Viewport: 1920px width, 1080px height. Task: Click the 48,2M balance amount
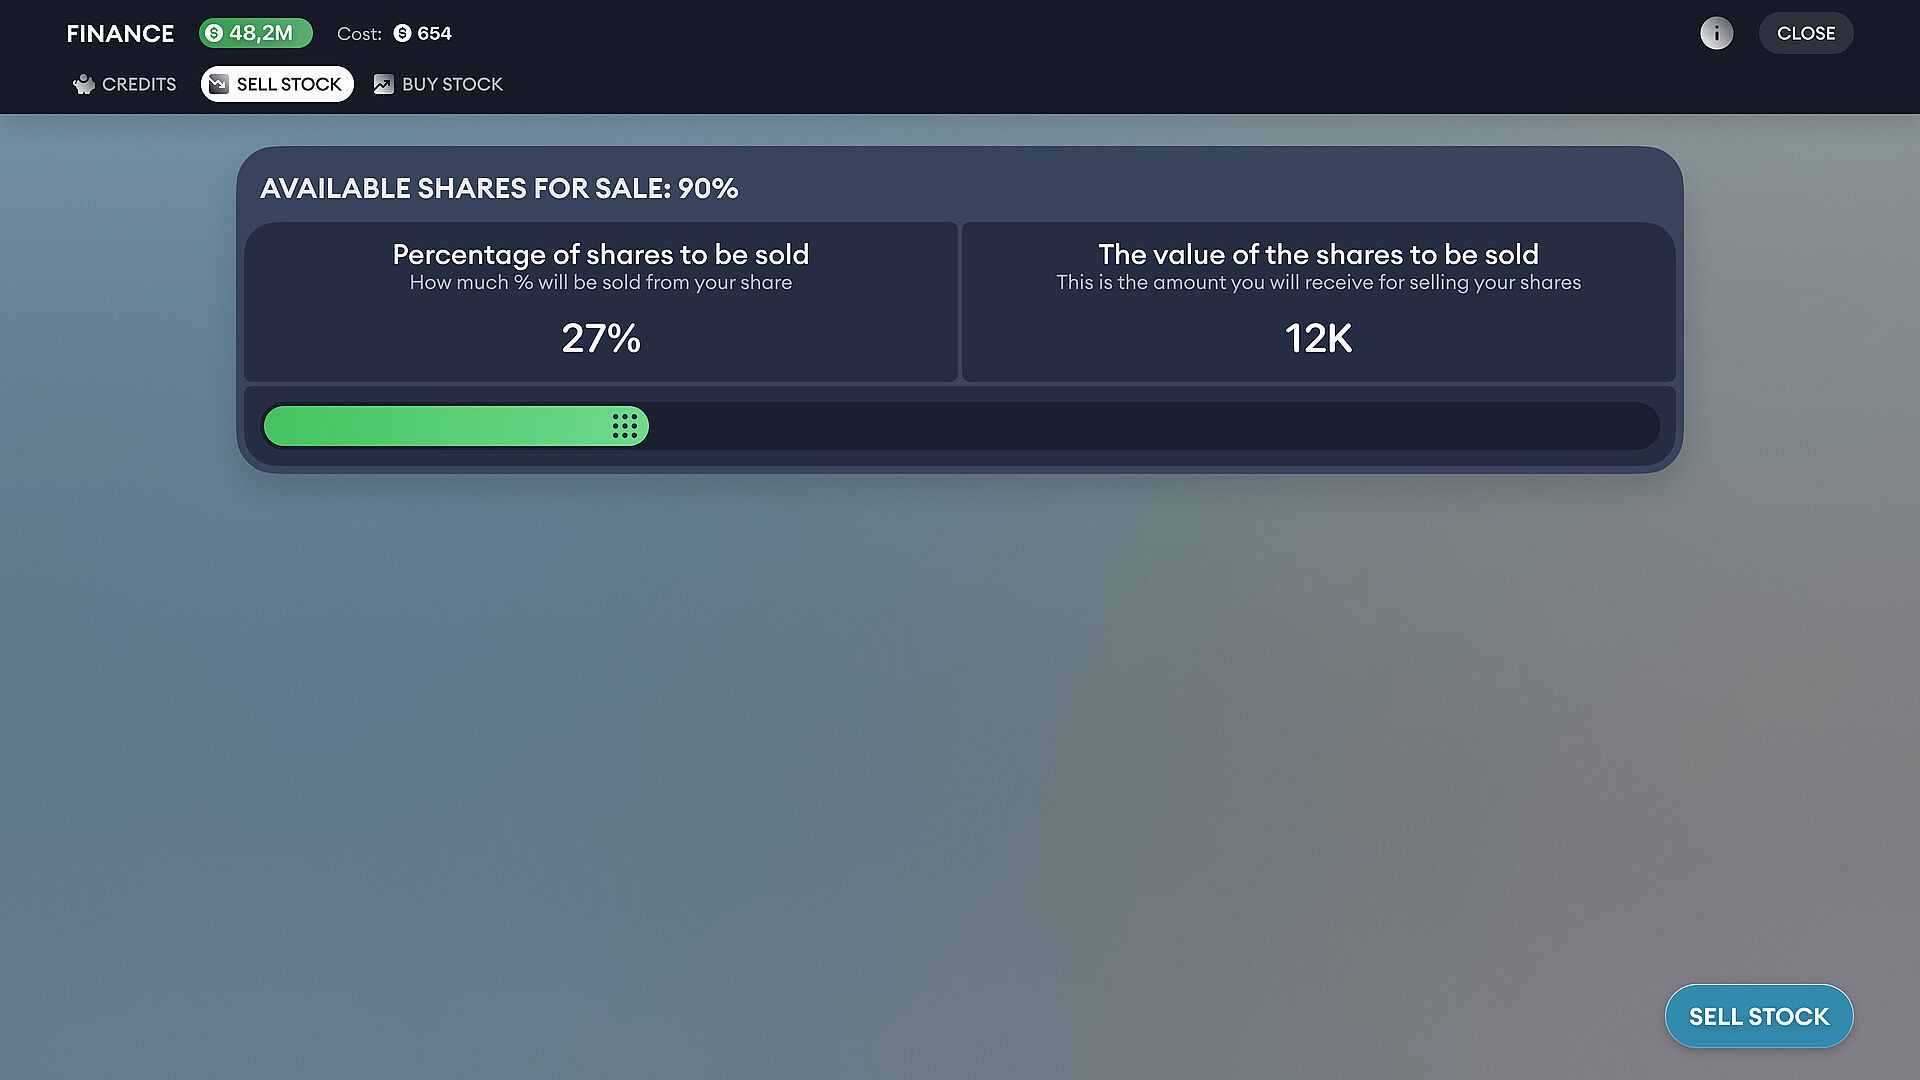click(261, 33)
